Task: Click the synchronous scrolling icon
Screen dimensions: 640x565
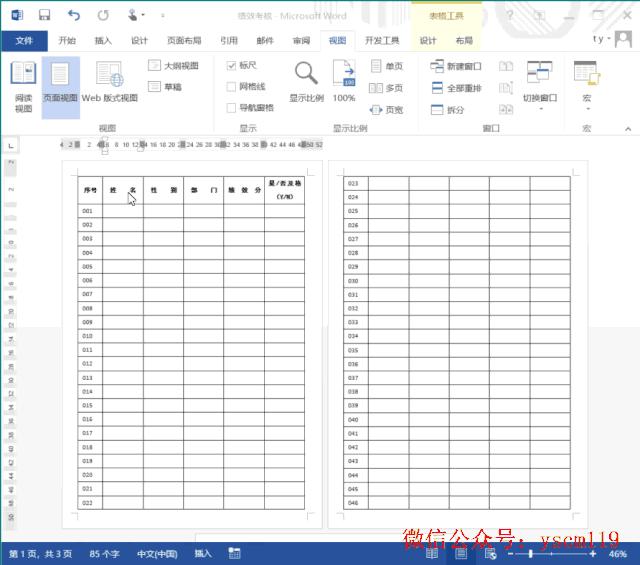Action: coord(506,88)
